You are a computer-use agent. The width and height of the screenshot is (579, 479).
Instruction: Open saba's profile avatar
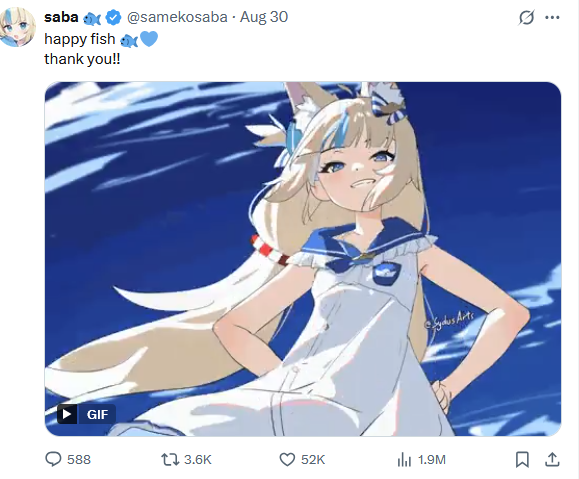[x=17, y=27]
